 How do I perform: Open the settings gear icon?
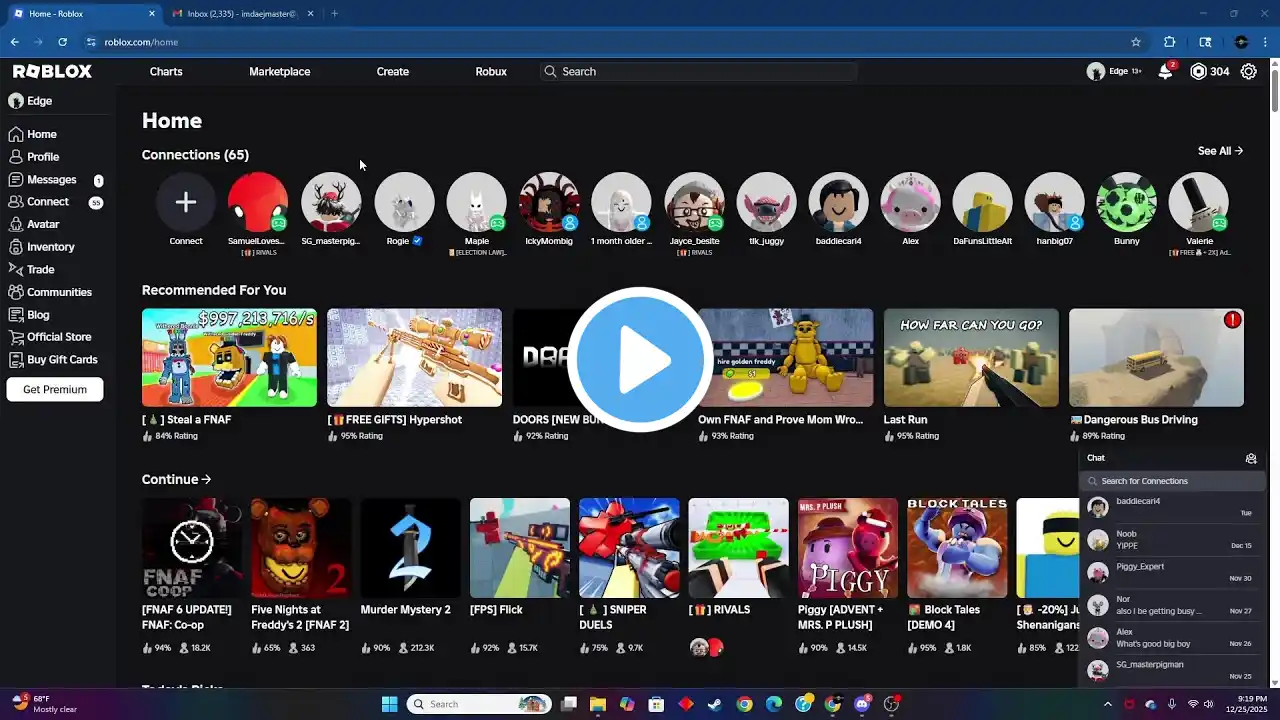1248,72
